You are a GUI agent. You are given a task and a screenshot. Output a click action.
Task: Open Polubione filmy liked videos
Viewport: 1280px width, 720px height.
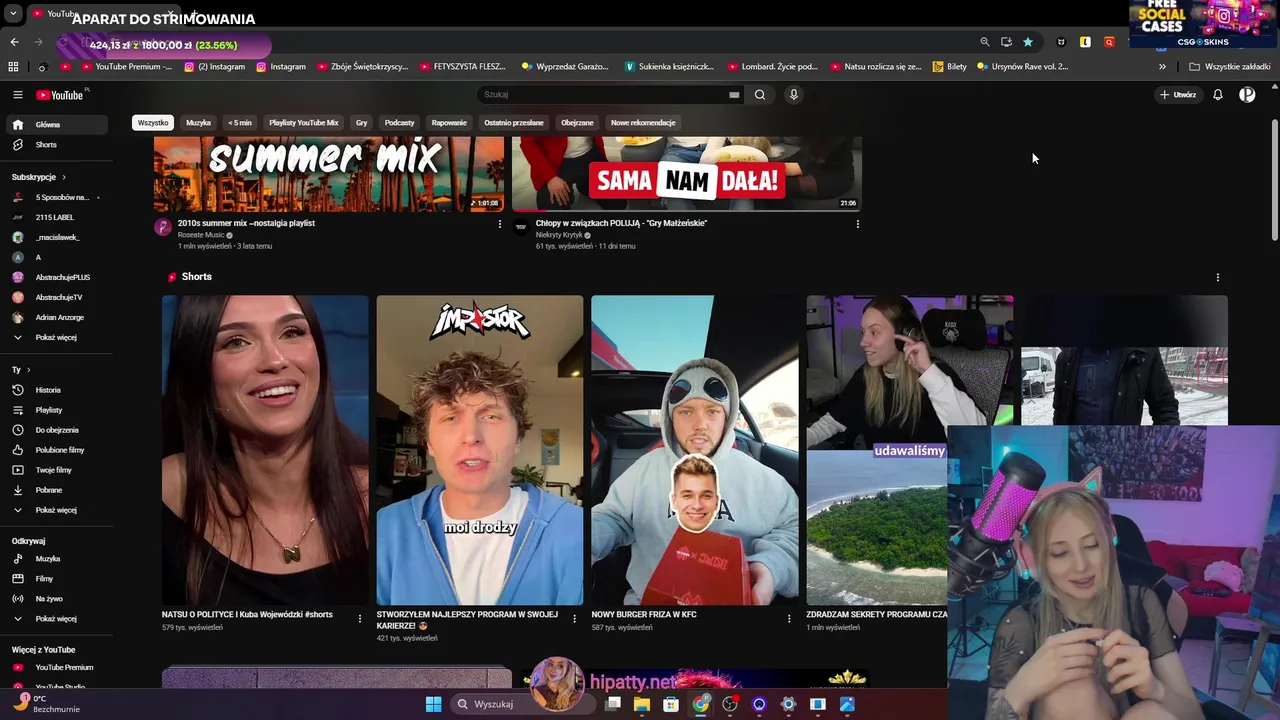tap(57, 450)
